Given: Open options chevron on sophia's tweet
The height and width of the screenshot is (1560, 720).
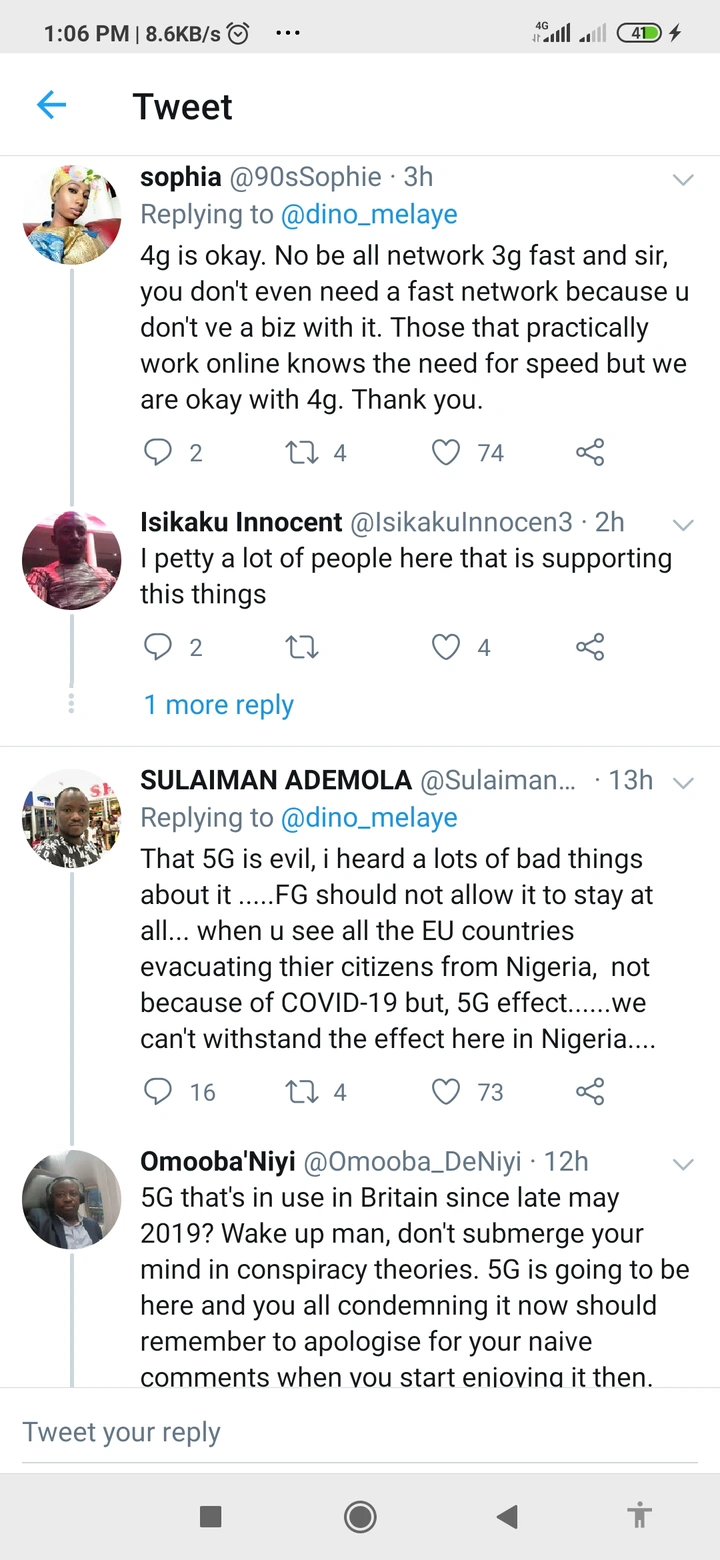Looking at the screenshot, I should (x=683, y=179).
